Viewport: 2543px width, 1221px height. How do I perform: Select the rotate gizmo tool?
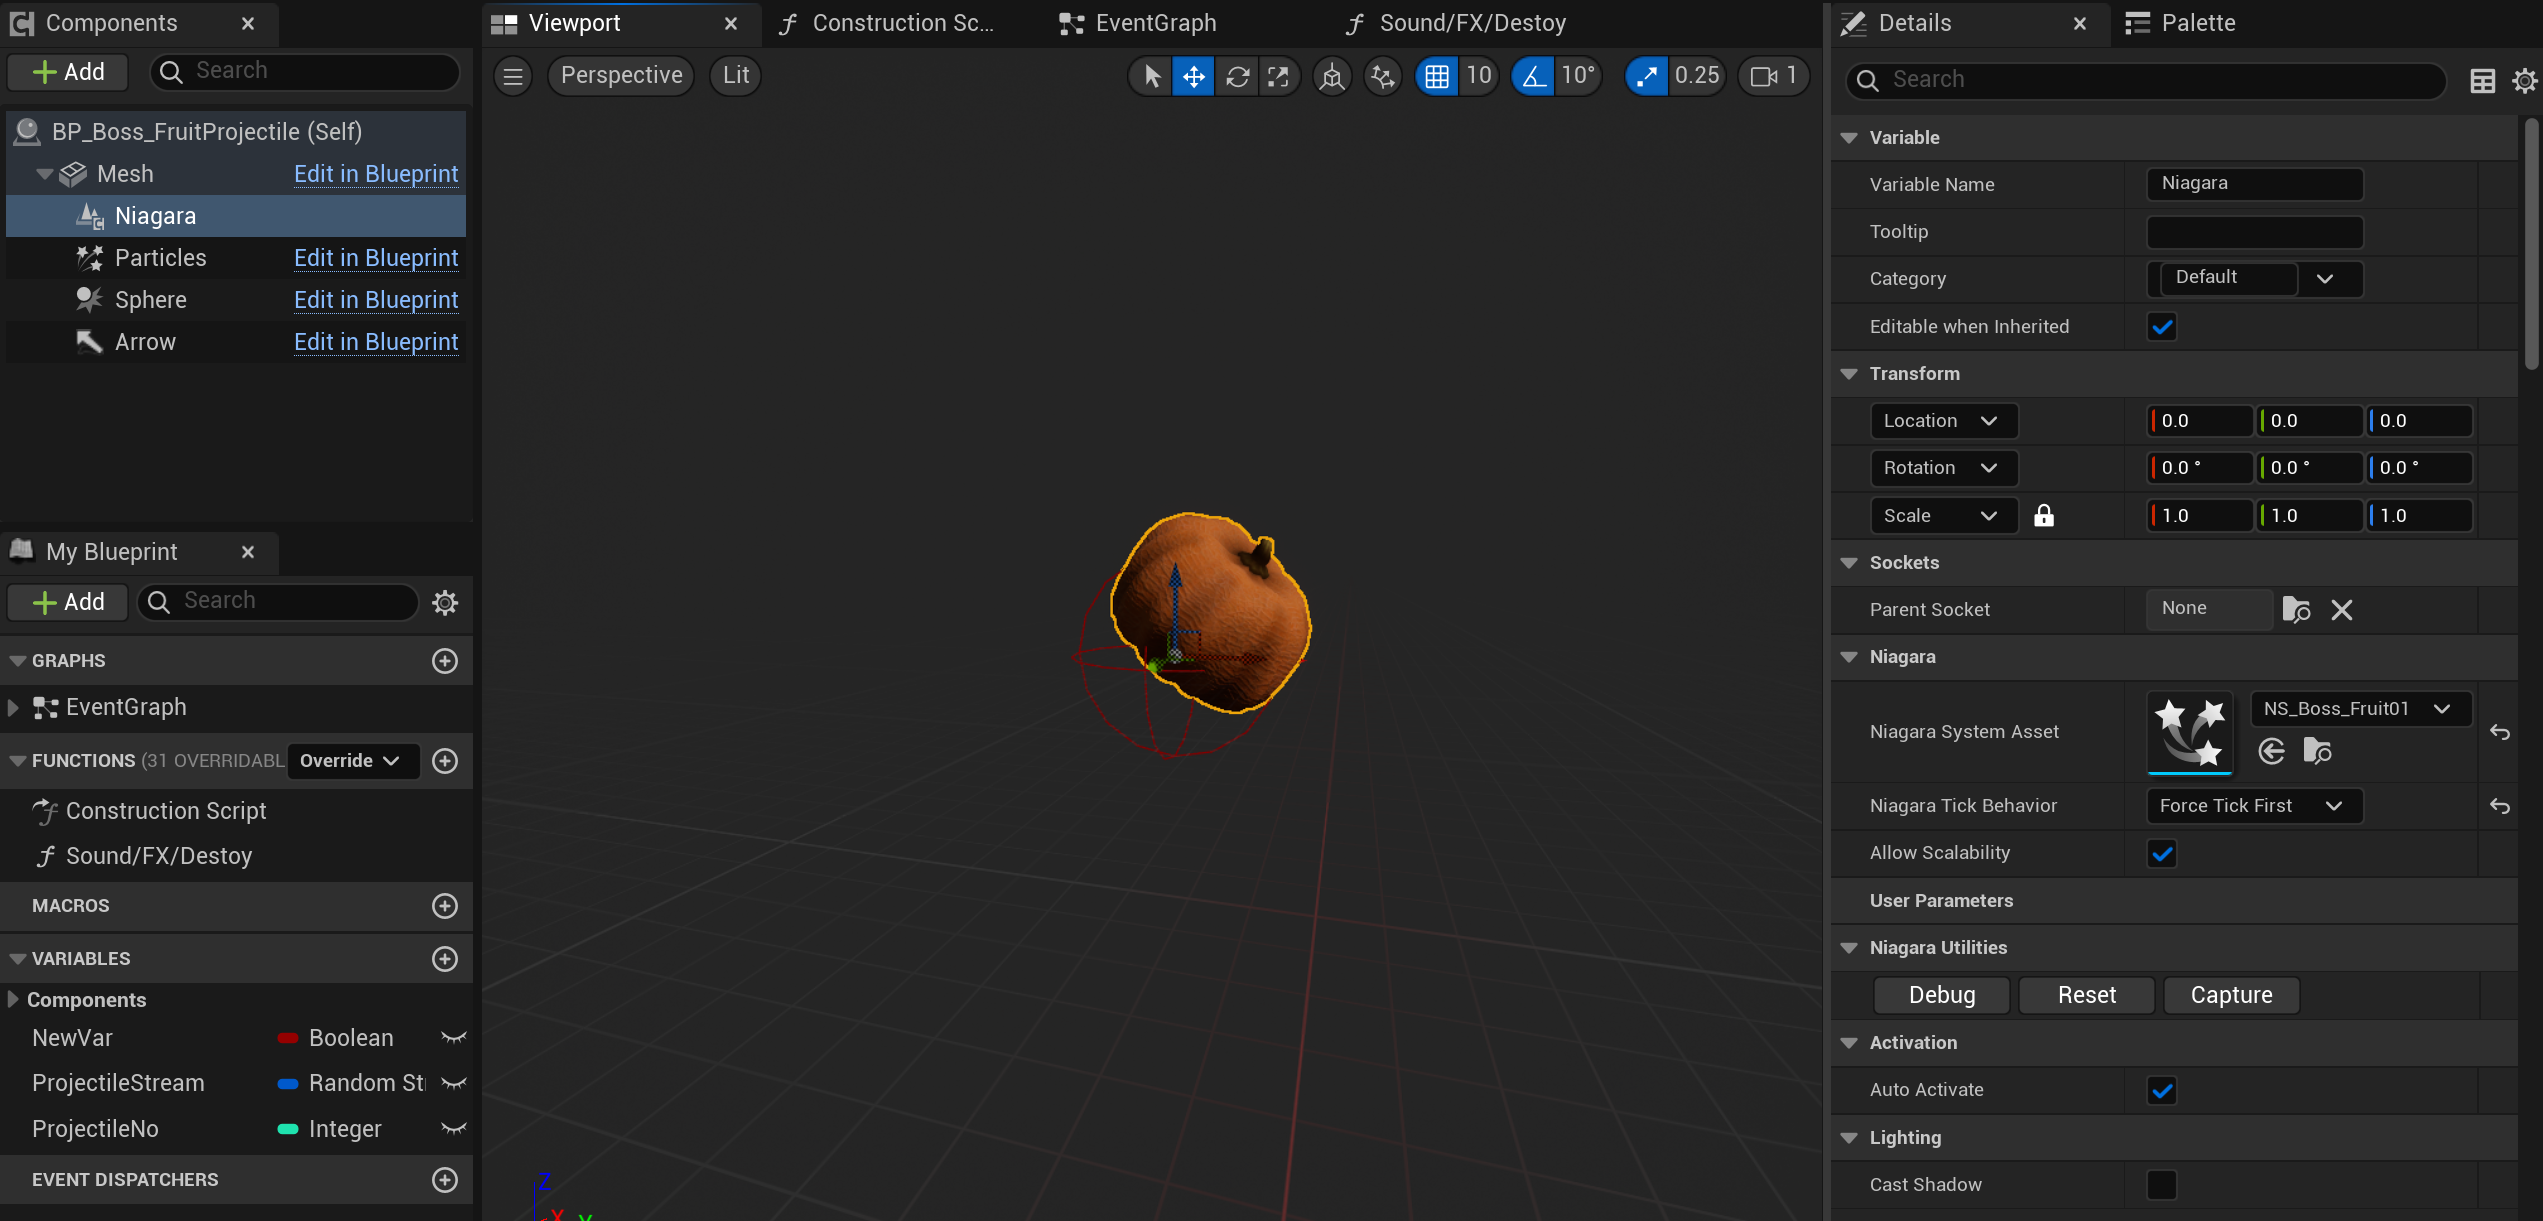point(1237,76)
